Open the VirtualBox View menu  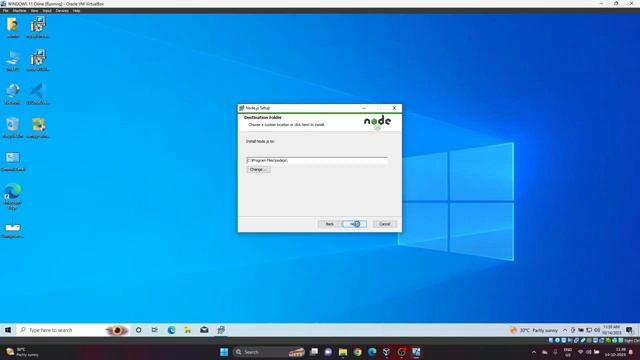click(35, 11)
